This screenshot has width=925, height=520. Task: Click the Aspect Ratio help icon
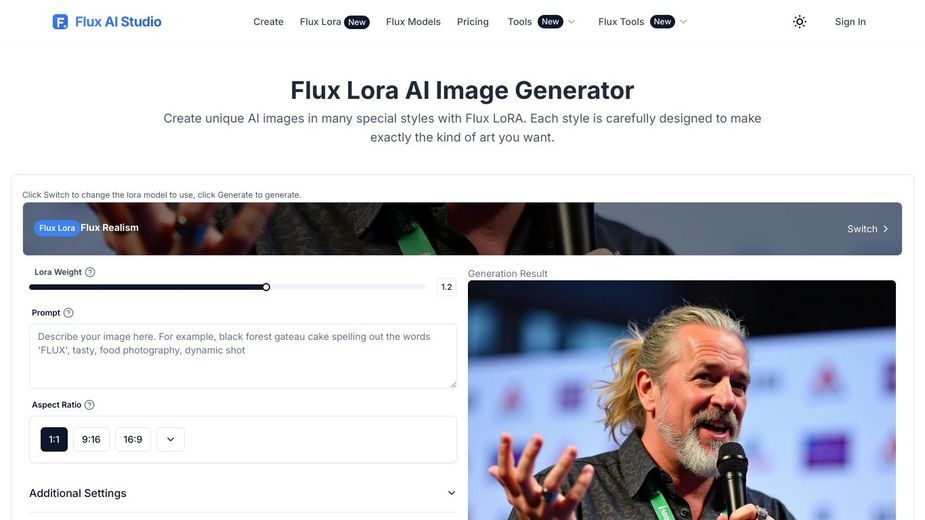pyautogui.click(x=89, y=405)
